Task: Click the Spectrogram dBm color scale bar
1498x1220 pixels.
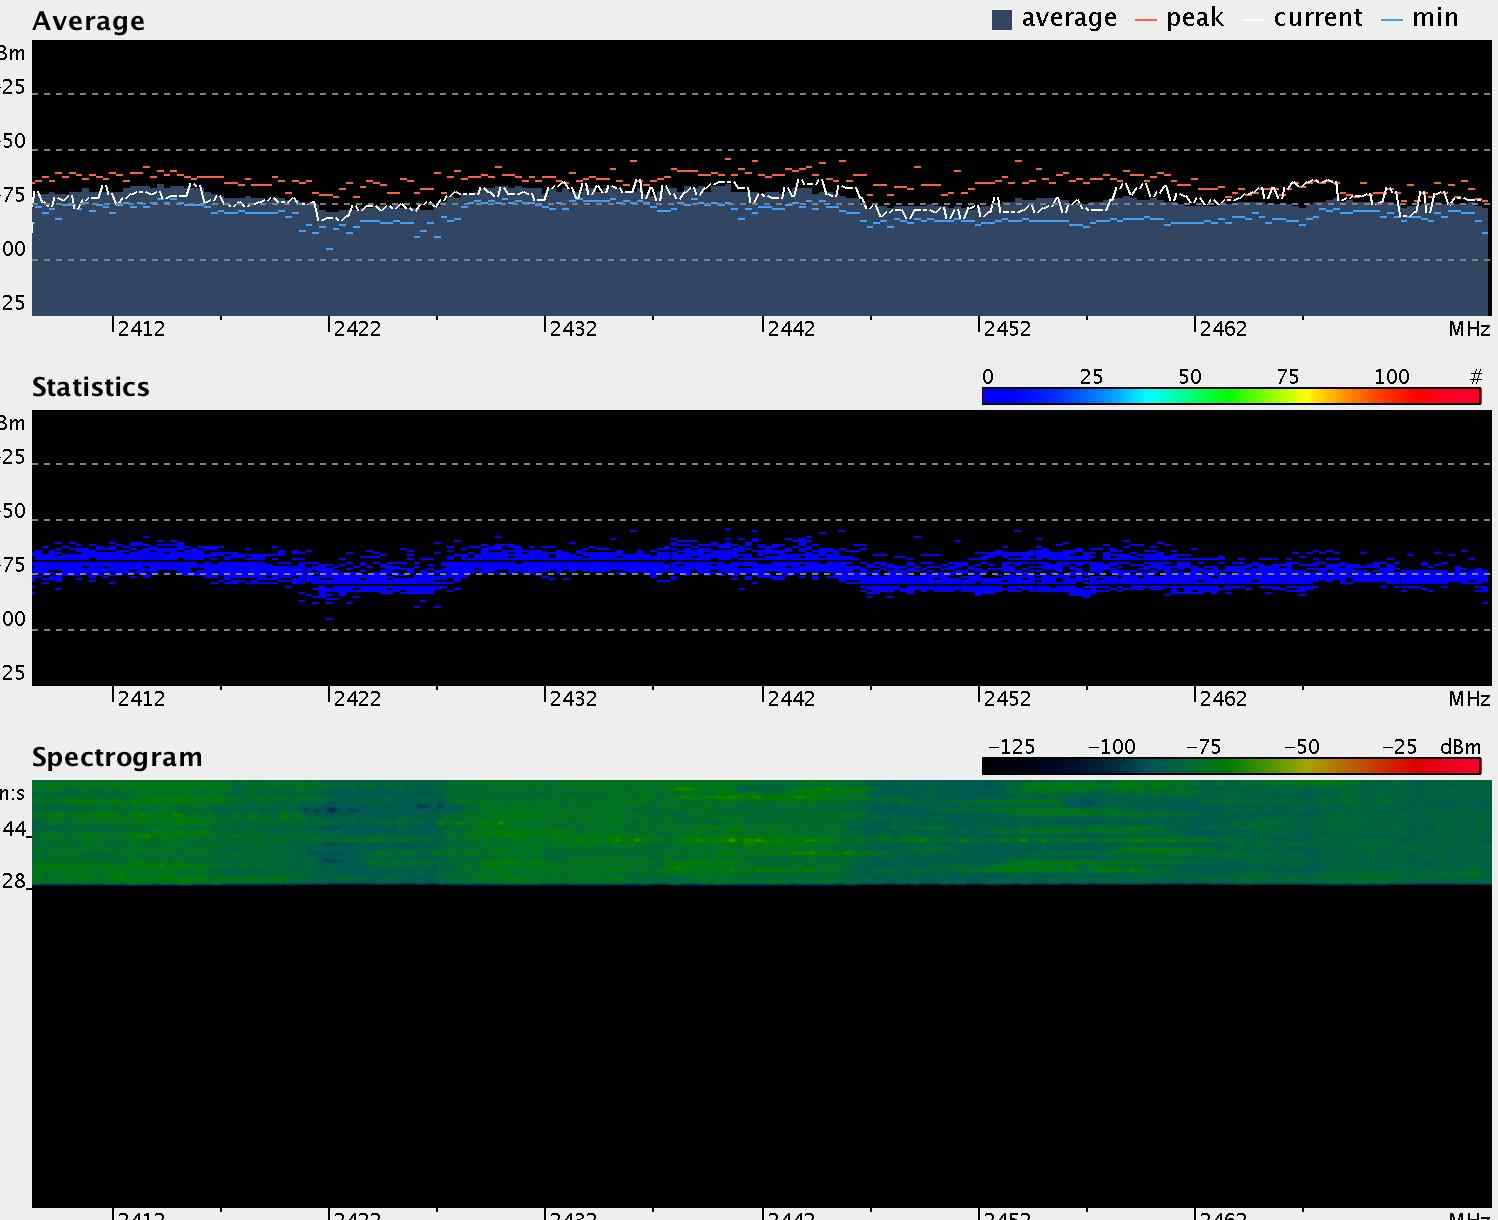Action: click(1231, 766)
